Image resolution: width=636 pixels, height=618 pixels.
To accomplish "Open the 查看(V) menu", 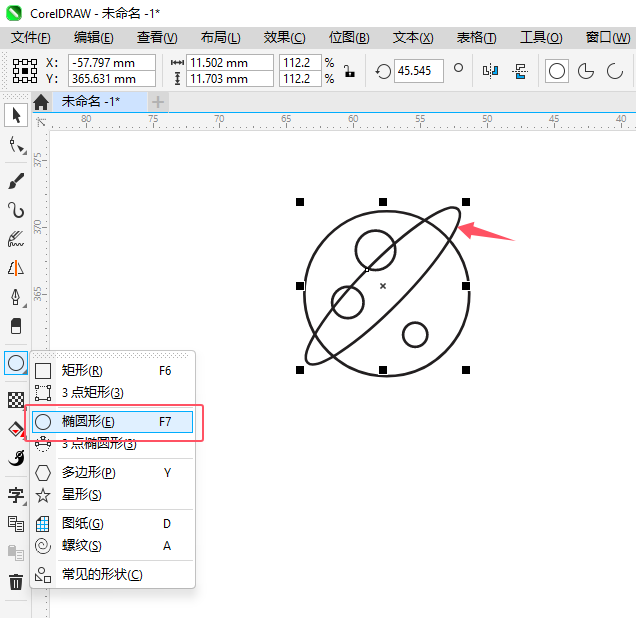I will click(157, 38).
